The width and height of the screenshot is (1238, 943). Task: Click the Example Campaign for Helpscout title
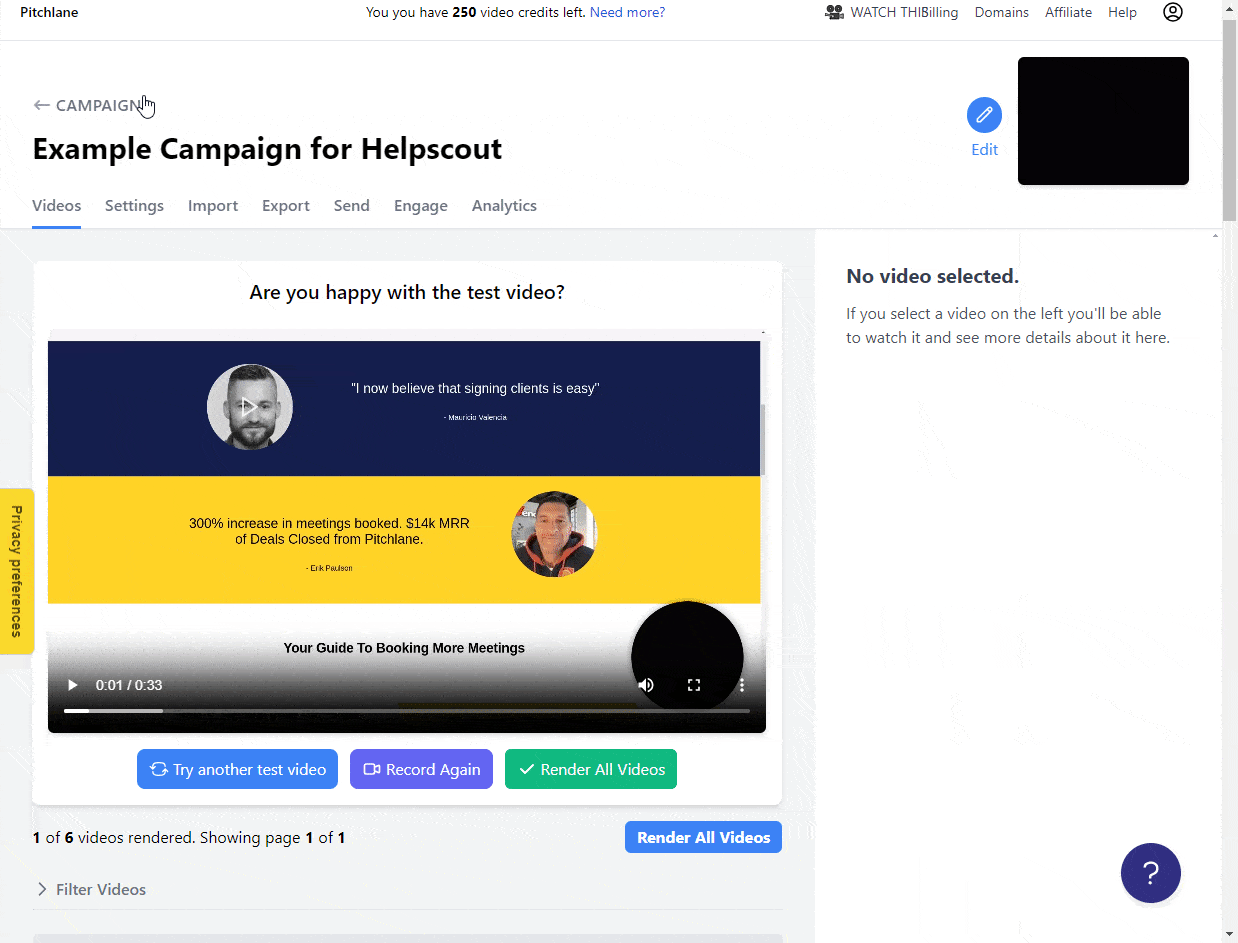pyautogui.click(x=267, y=149)
